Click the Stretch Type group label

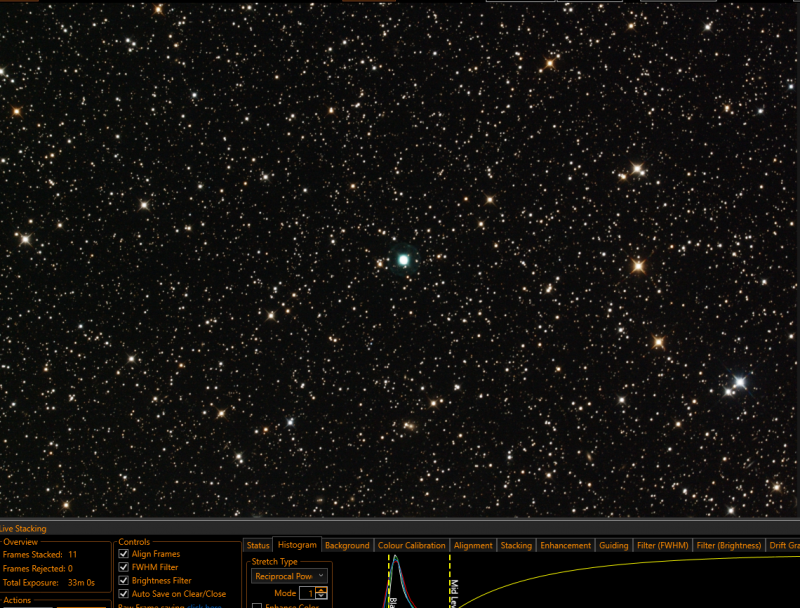coord(274,561)
